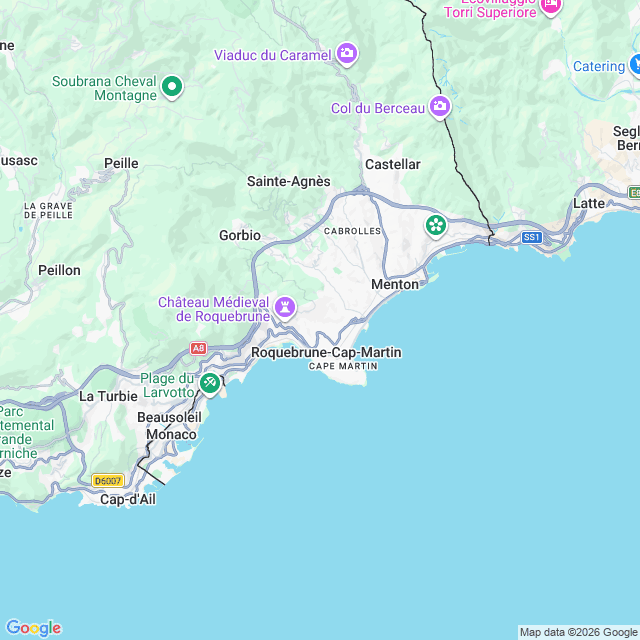Select the CABROLLES district label

352,231
